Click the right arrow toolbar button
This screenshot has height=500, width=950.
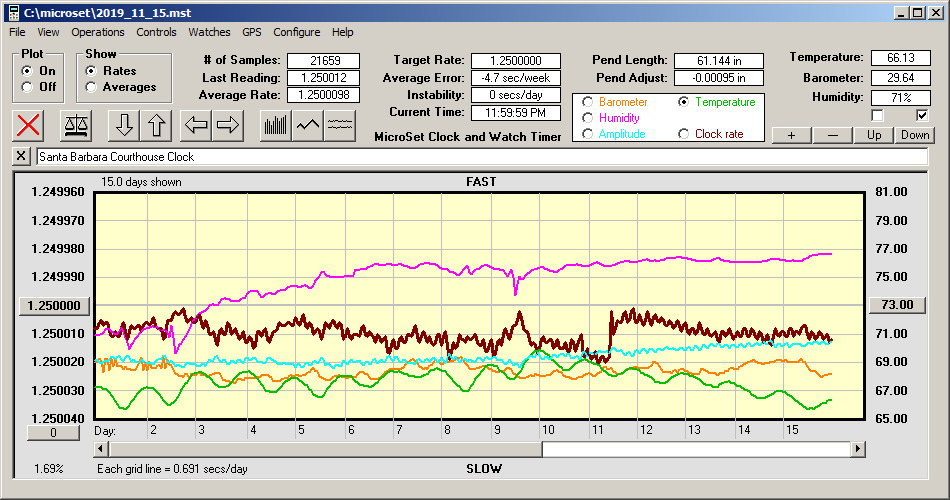tap(228, 125)
